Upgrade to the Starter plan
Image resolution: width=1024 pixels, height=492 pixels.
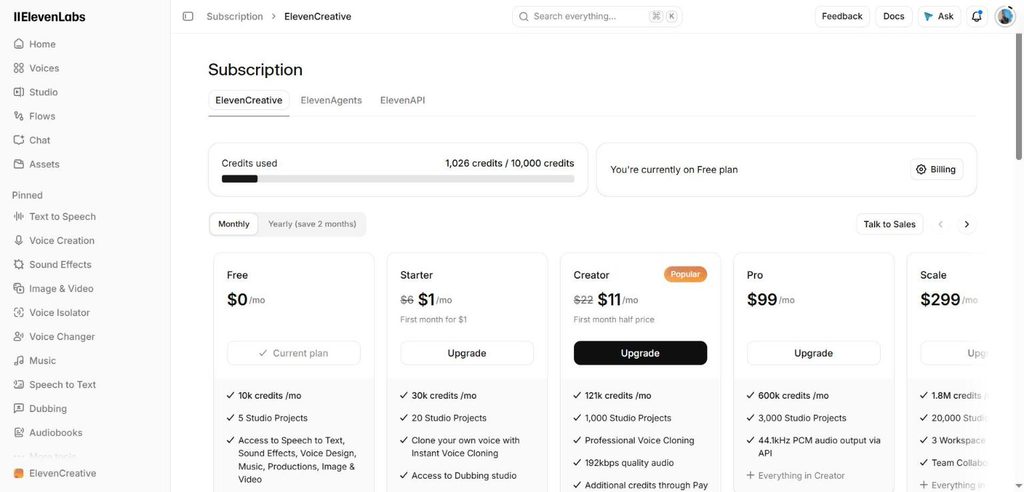467,353
